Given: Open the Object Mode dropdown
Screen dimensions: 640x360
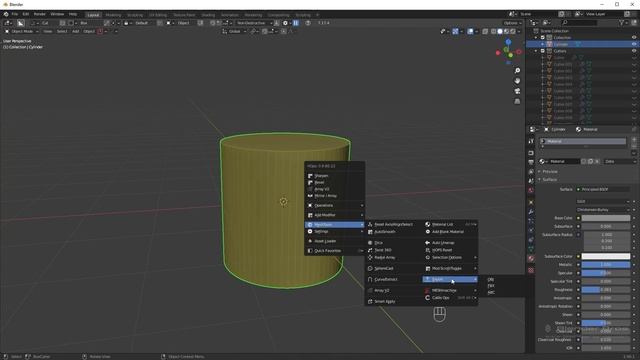Looking at the screenshot, I should (x=22, y=31).
